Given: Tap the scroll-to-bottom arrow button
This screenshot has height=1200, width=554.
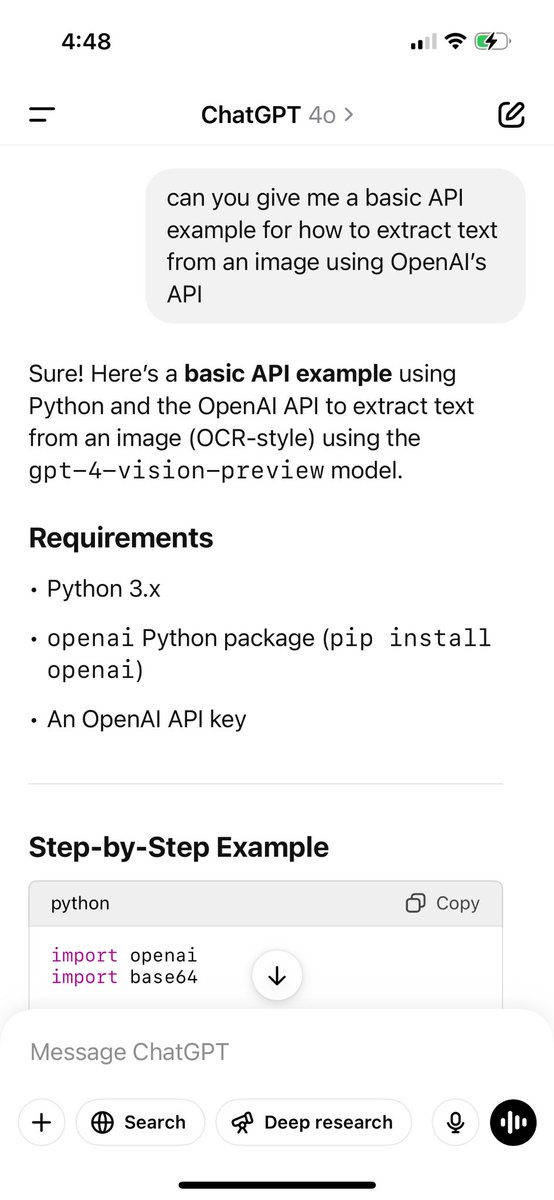Looking at the screenshot, I should pyautogui.click(x=277, y=977).
